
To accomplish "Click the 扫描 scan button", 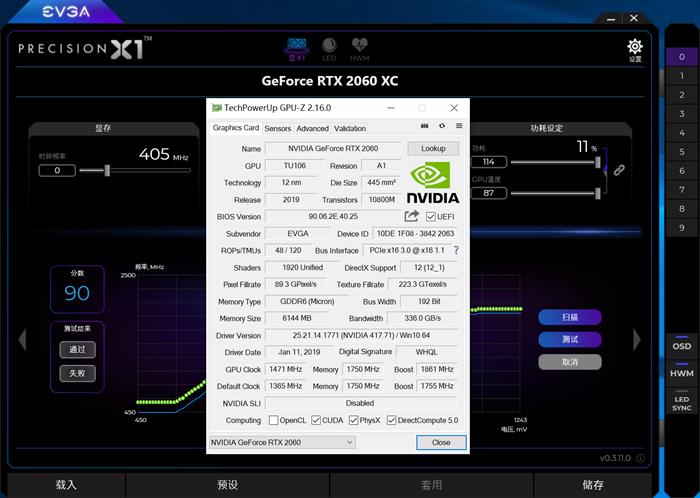I will click(x=570, y=317).
